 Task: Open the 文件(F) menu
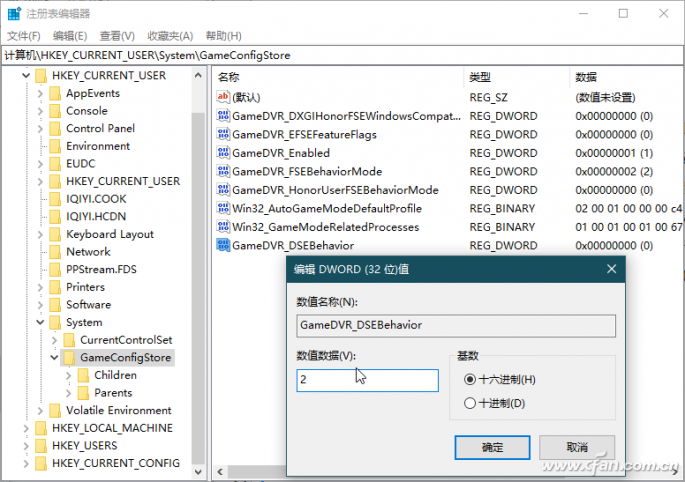coord(24,36)
